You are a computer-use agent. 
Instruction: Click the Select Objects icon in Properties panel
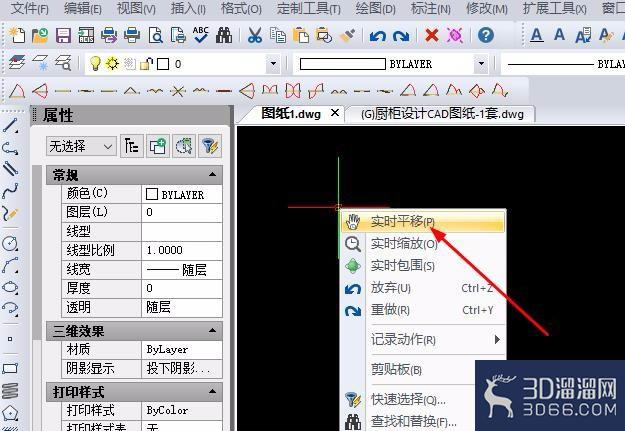pyautogui.click(x=184, y=146)
